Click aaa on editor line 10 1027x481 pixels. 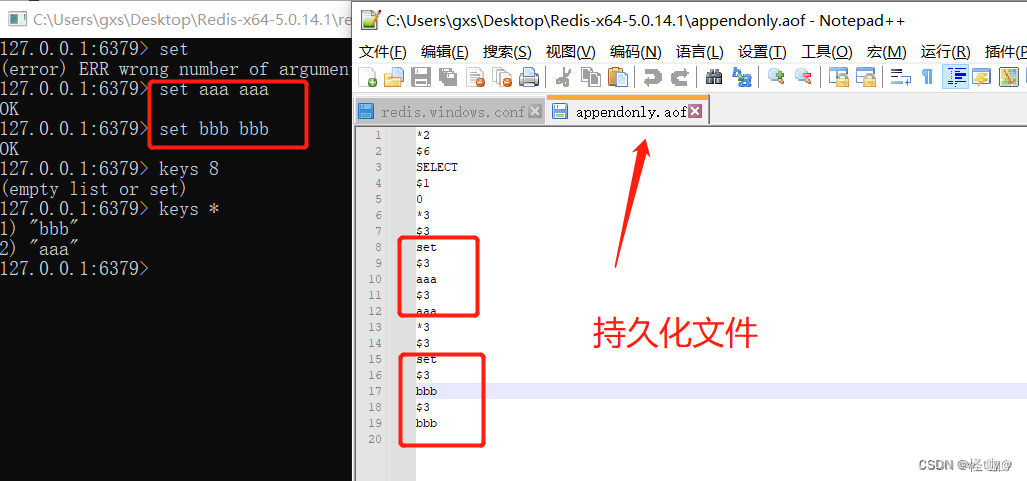coord(426,279)
